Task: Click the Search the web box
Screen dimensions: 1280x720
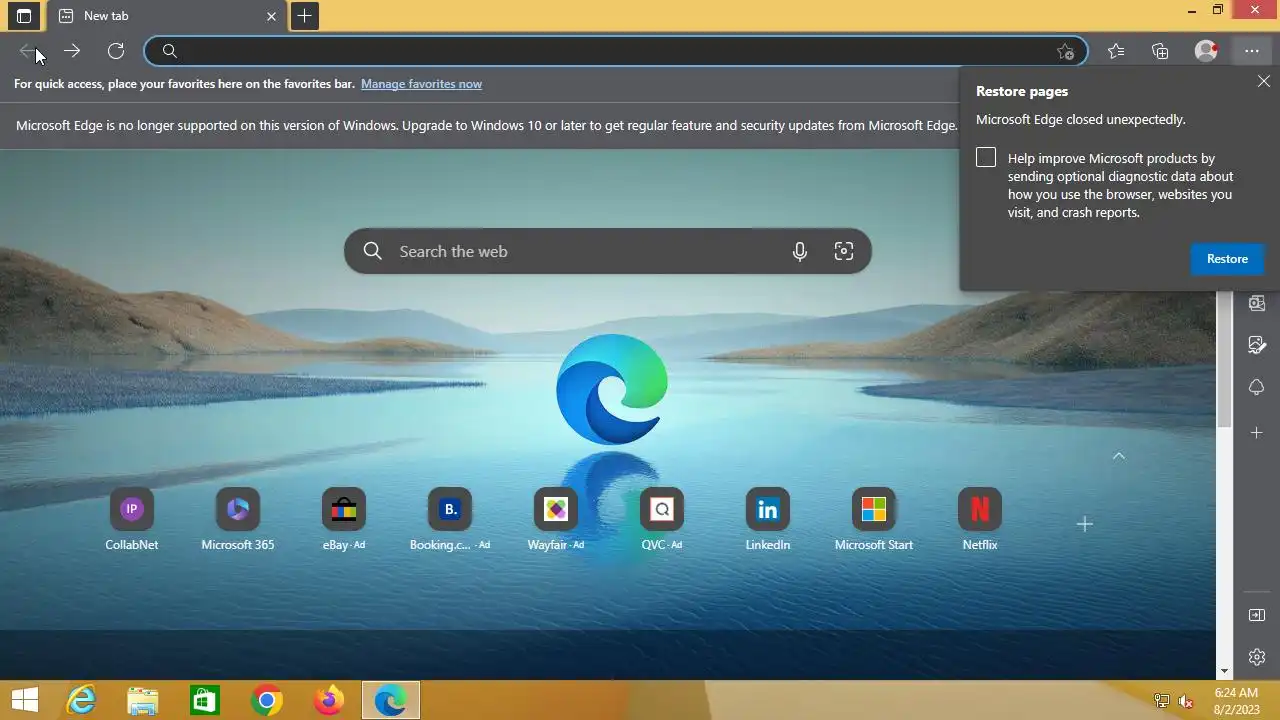Action: (x=608, y=251)
